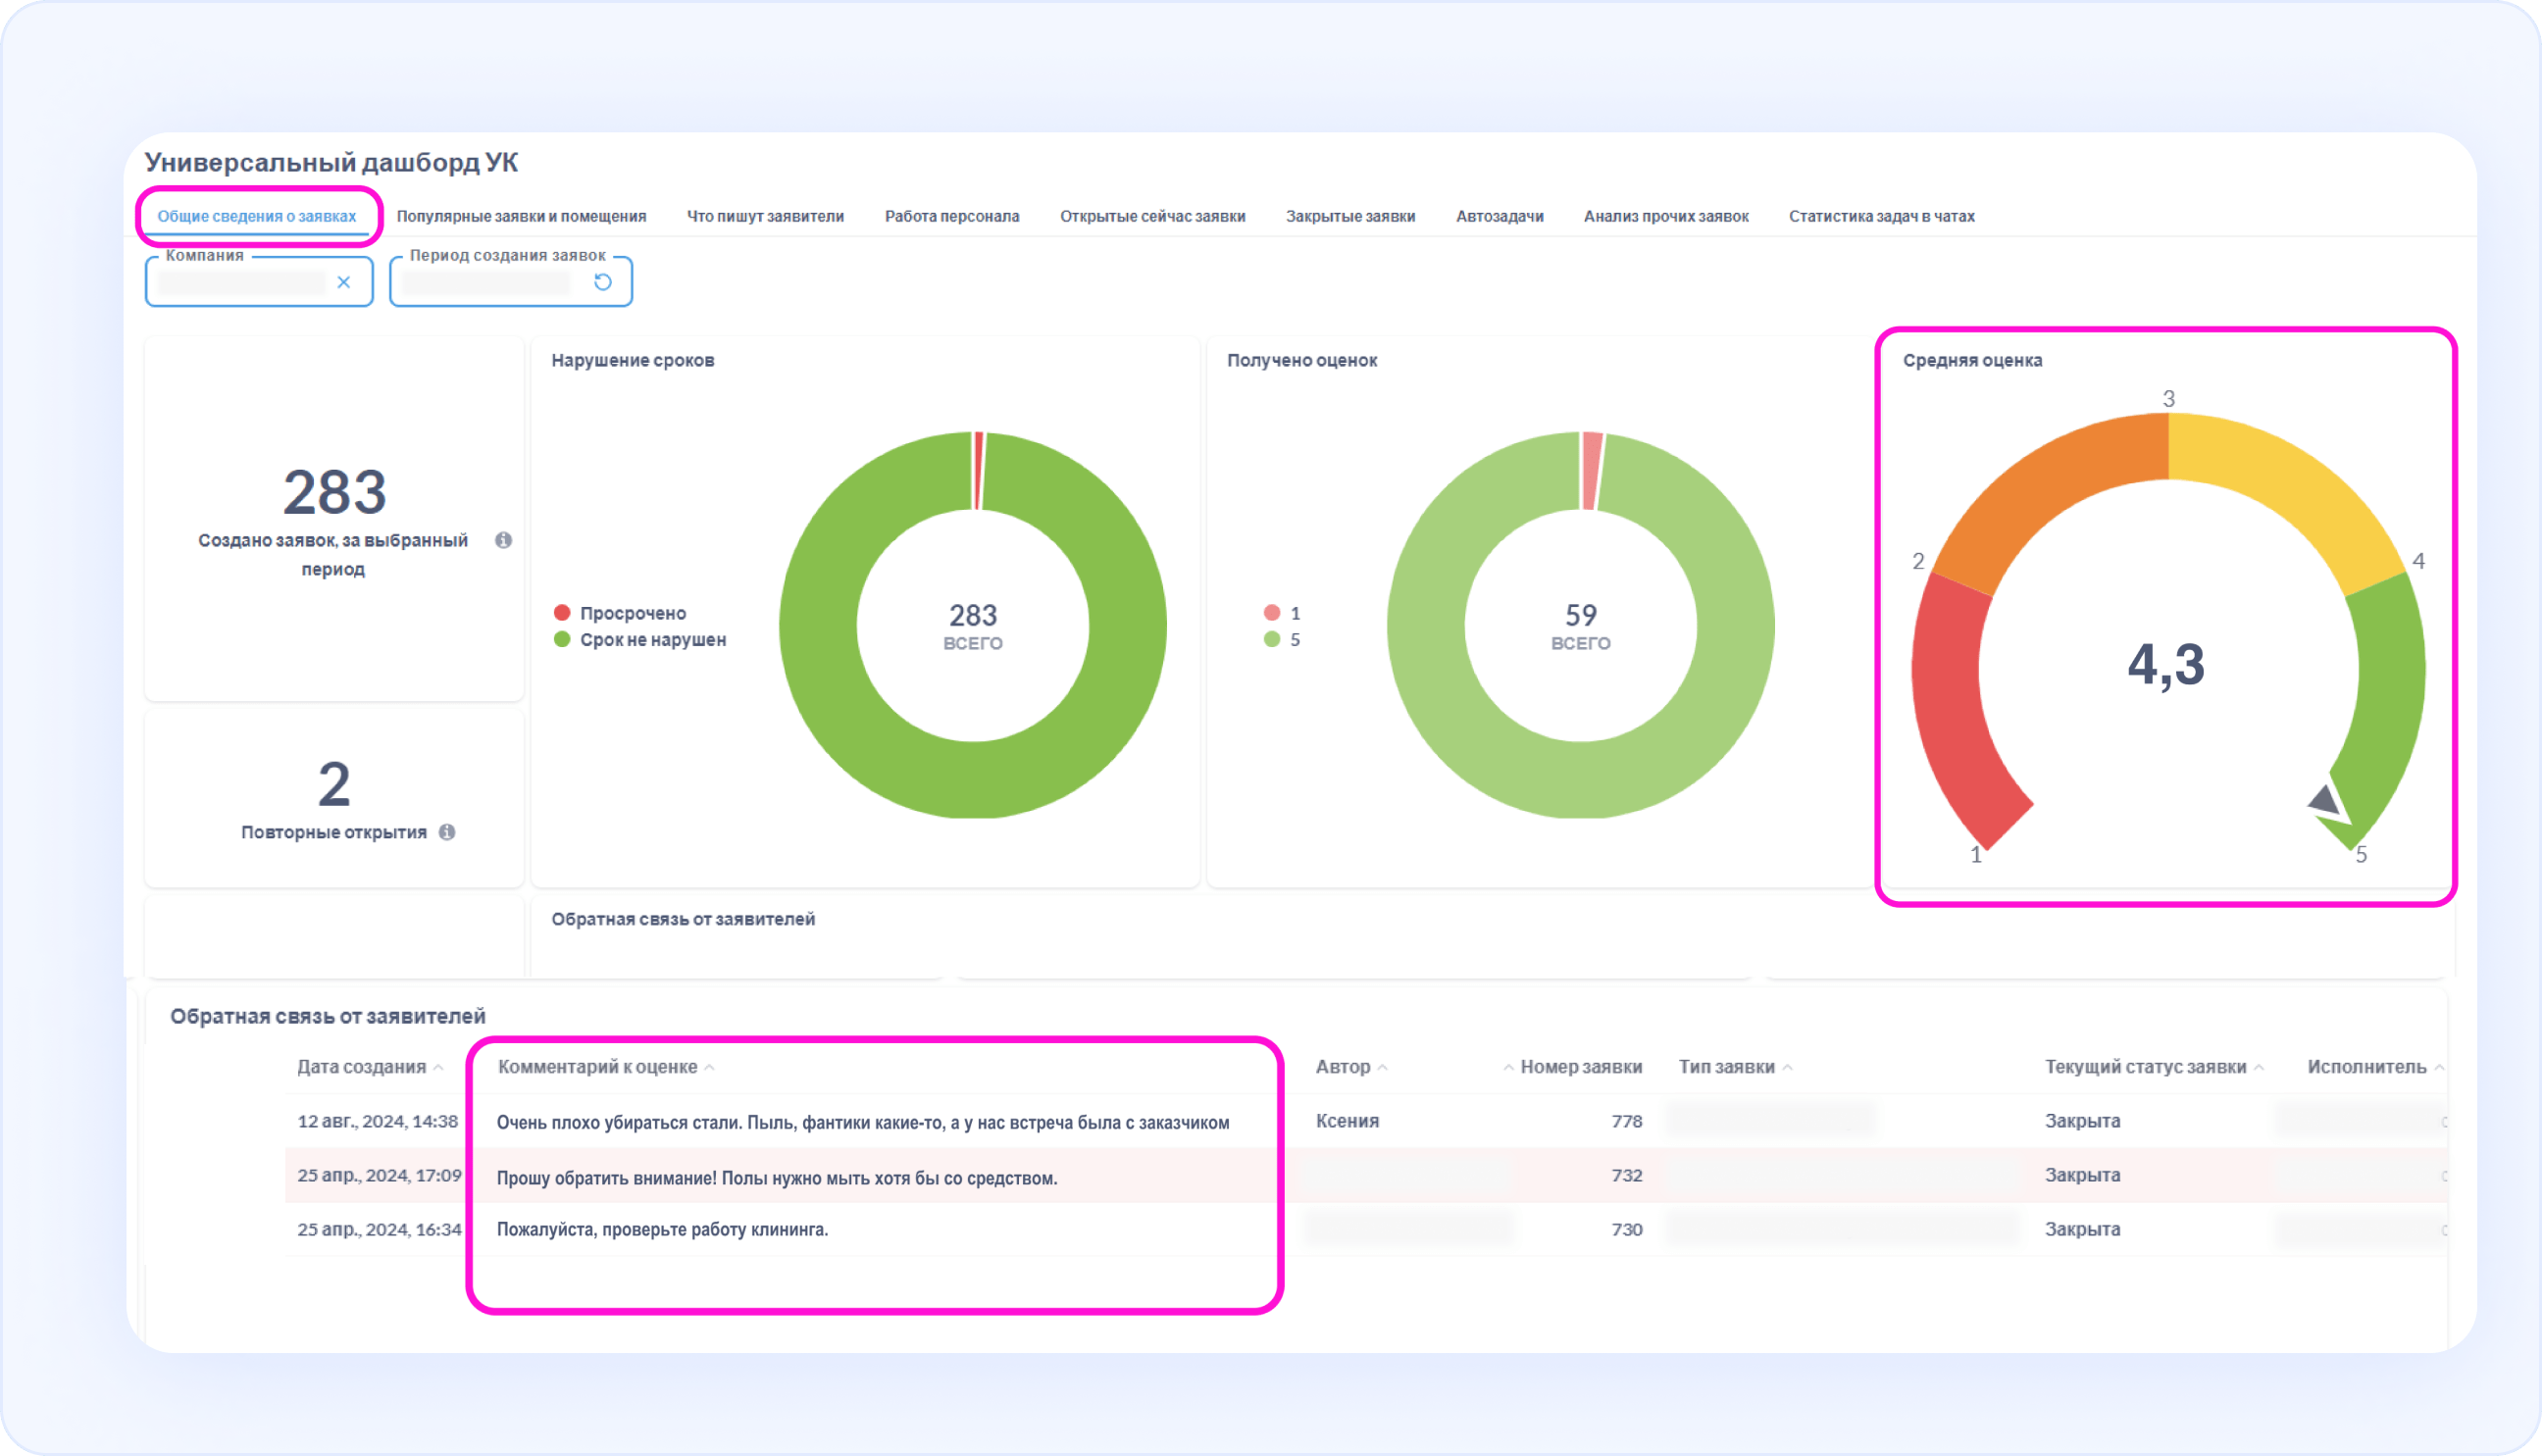Open Период создания заявок date picker
The width and height of the screenshot is (2542, 1456).
pos(486,283)
